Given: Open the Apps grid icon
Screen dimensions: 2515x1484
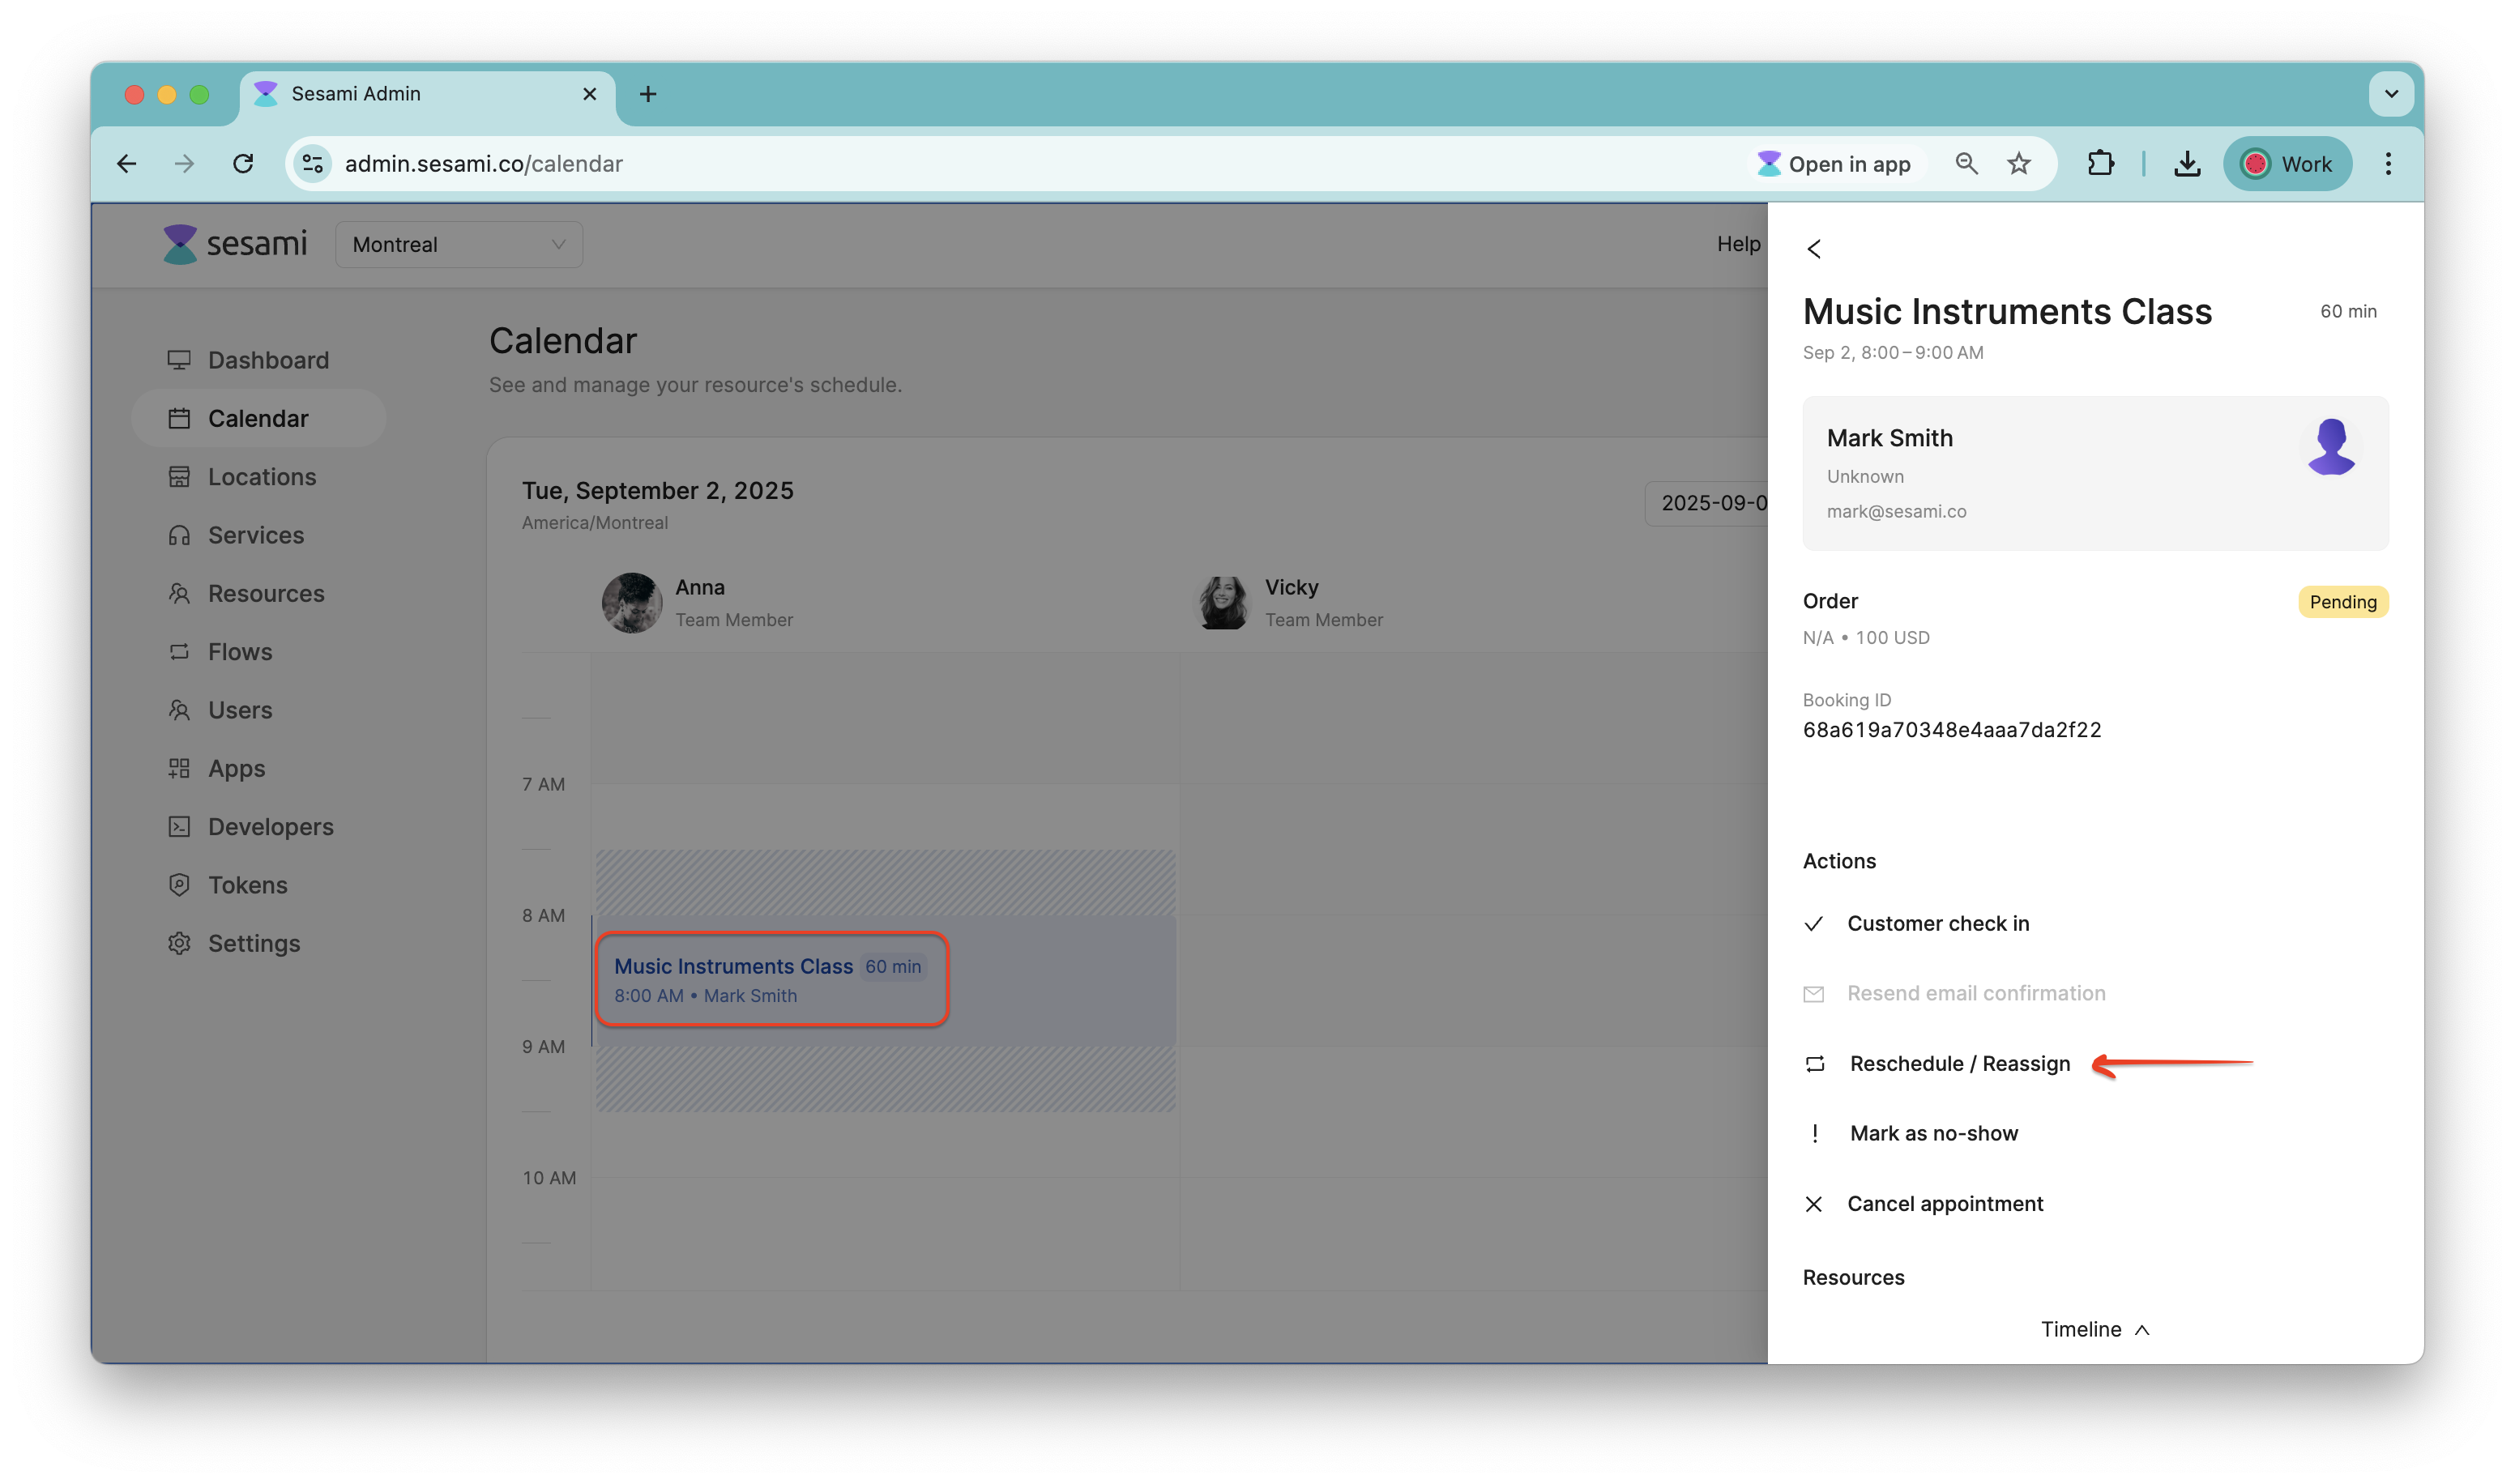Looking at the screenshot, I should pos(180,768).
